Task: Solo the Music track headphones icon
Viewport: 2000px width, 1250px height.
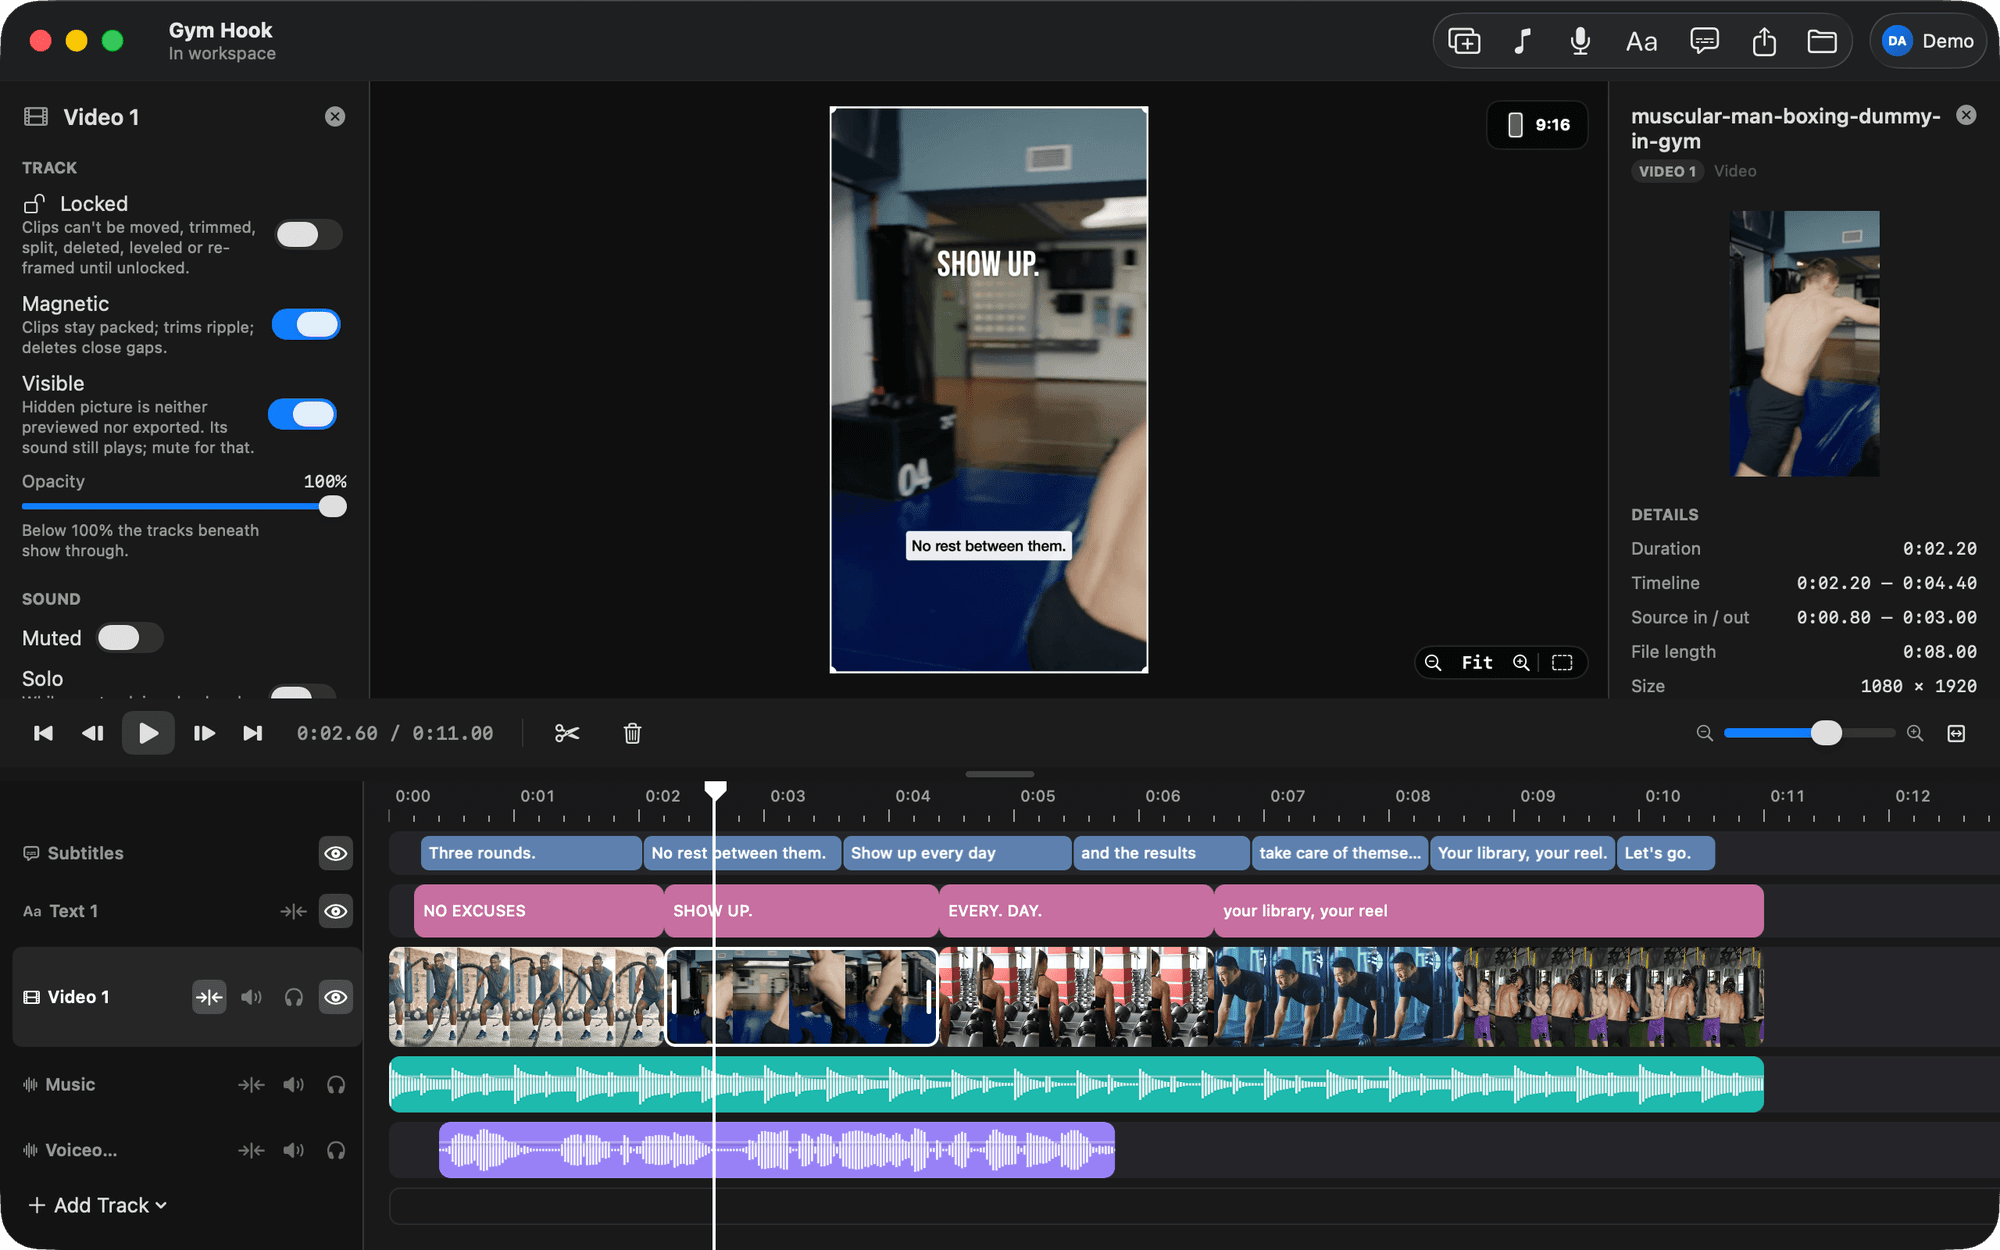Action: [x=336, y=1084]
